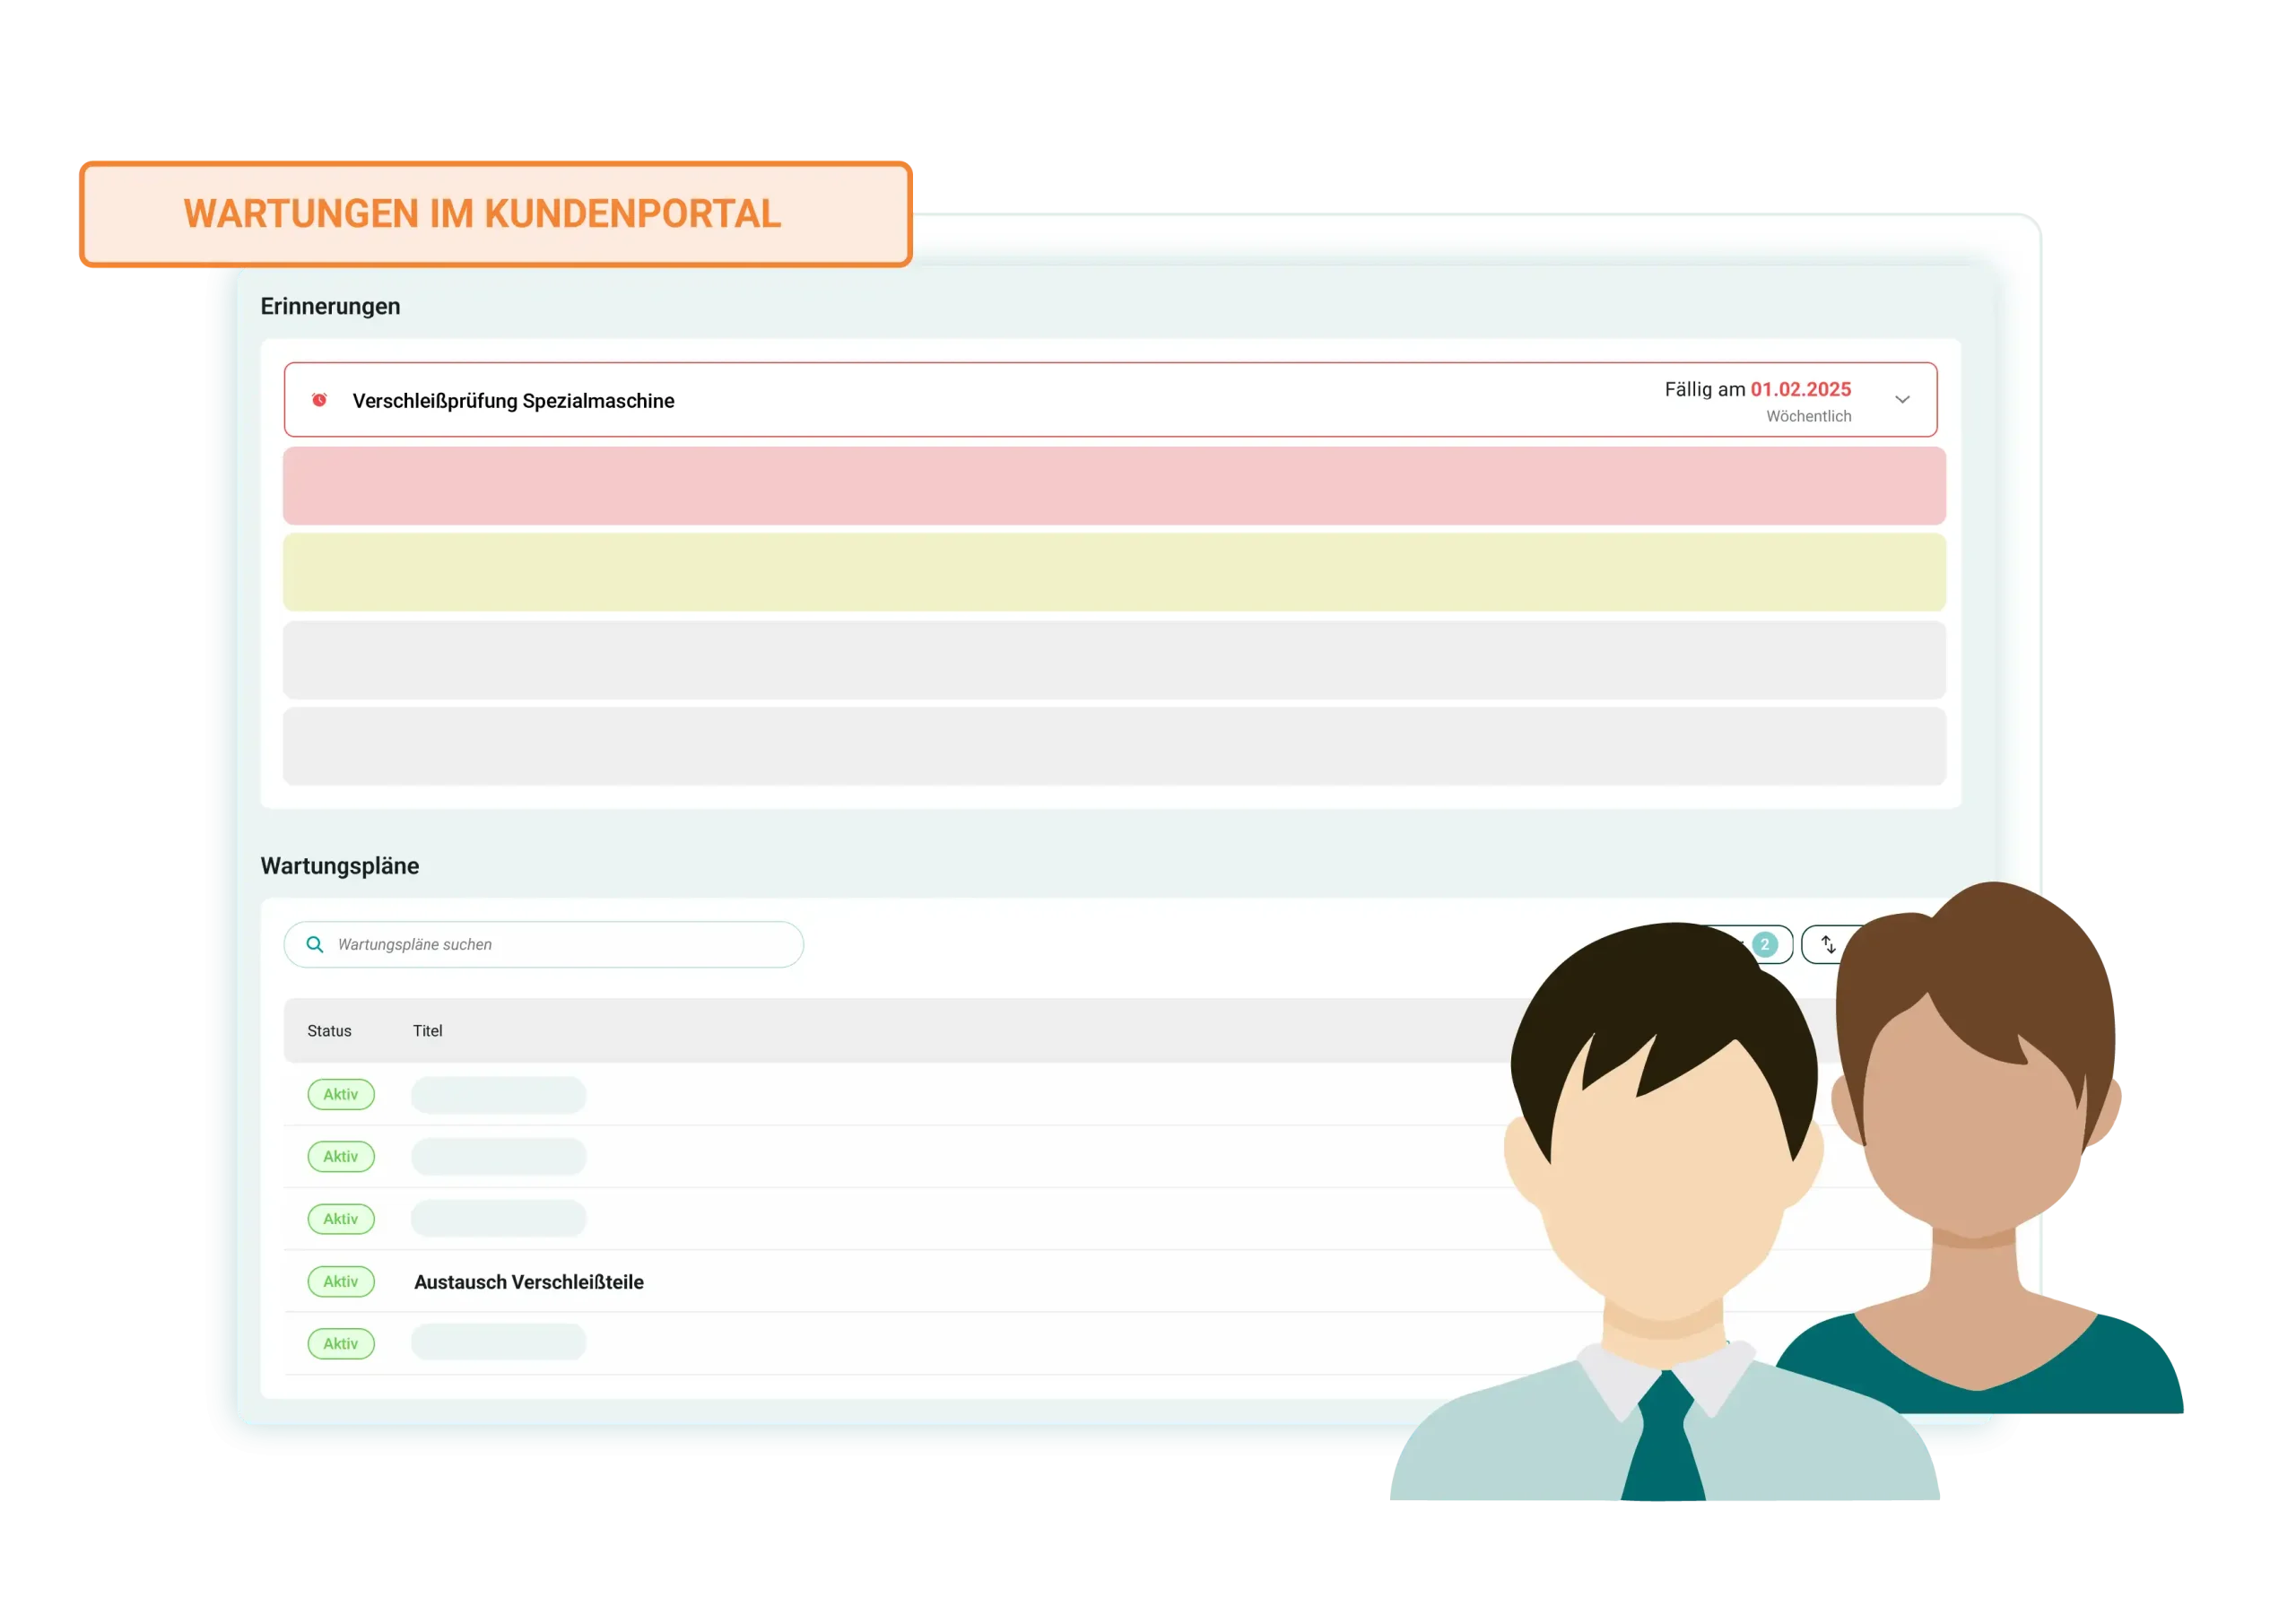Click the first gray reminder placeholder bar
Screen dimensions: 2296x1624
click(x=1113, y=660)
